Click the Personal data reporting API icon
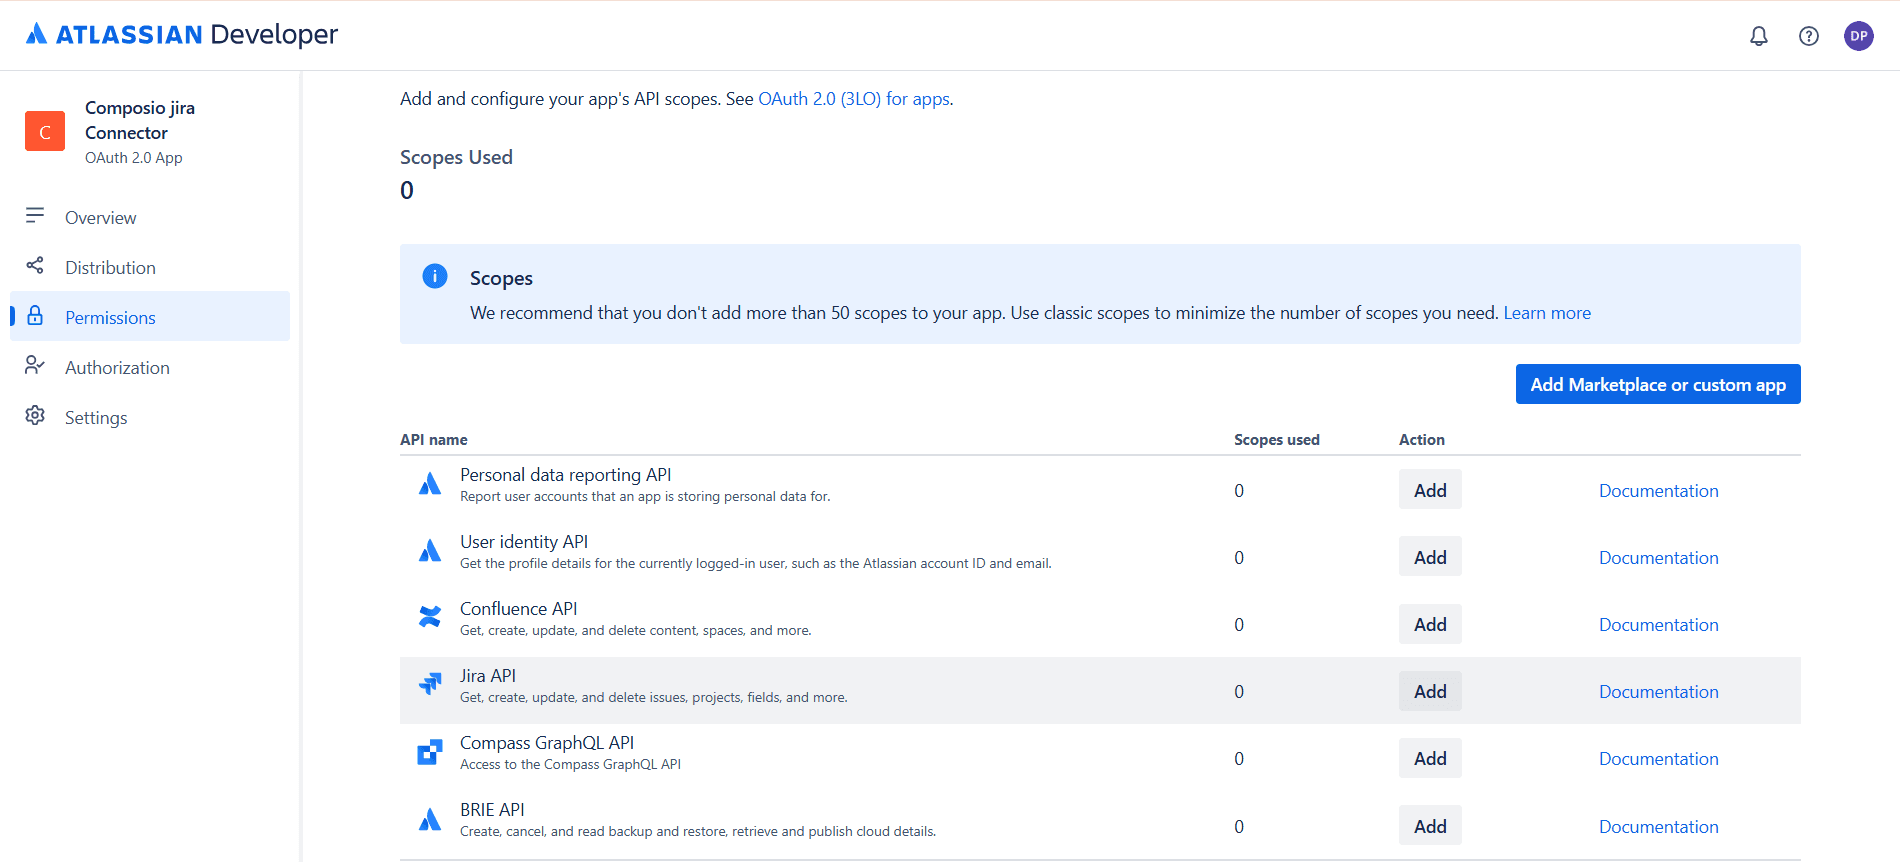 (x=430, y=484)
